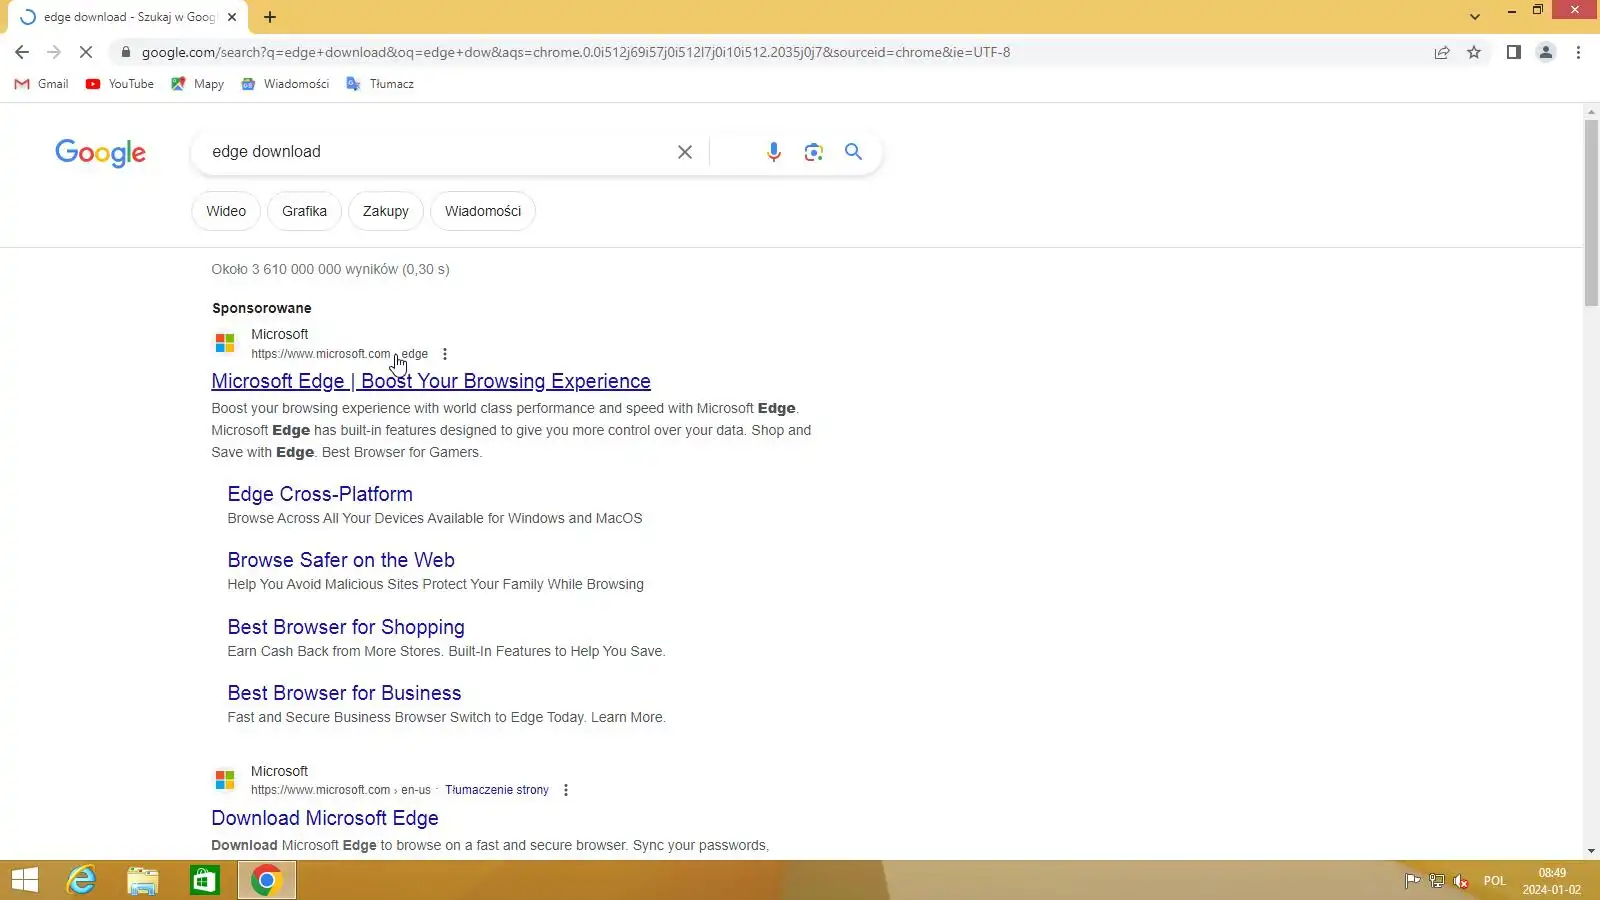Open File Explorer from the taskbar
1600x900 pixels.
(x=143, y=880)
